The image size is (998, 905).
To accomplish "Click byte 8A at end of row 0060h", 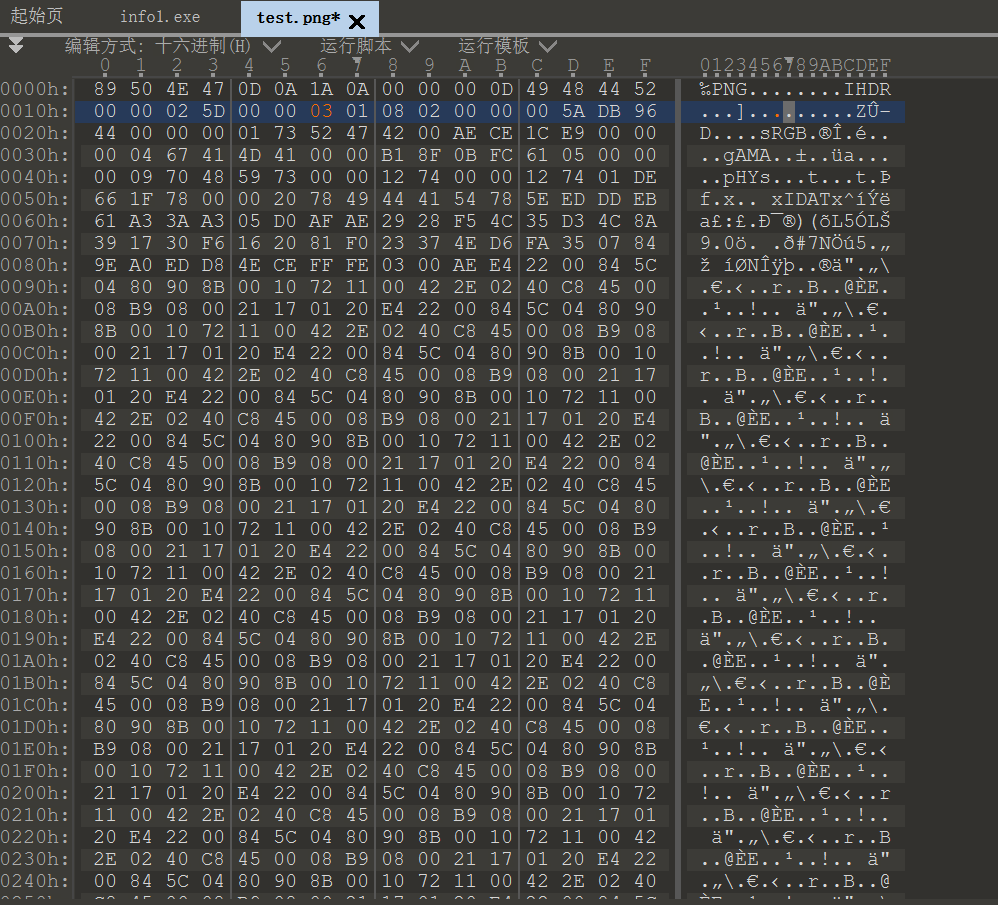I will [645, 221].
